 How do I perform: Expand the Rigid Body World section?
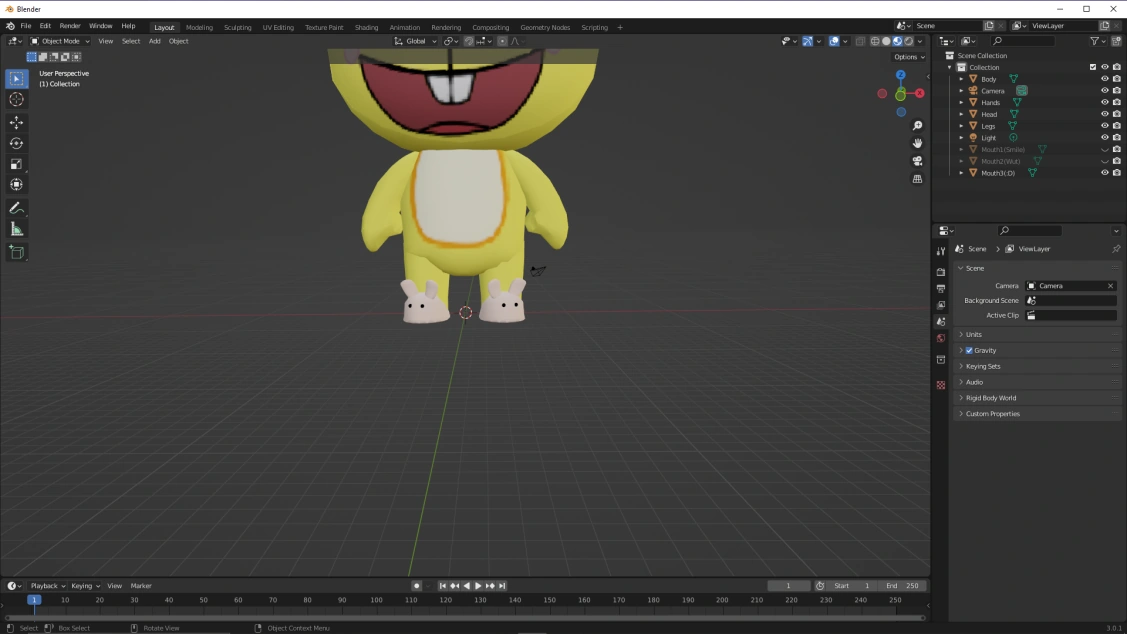point(990,398)
